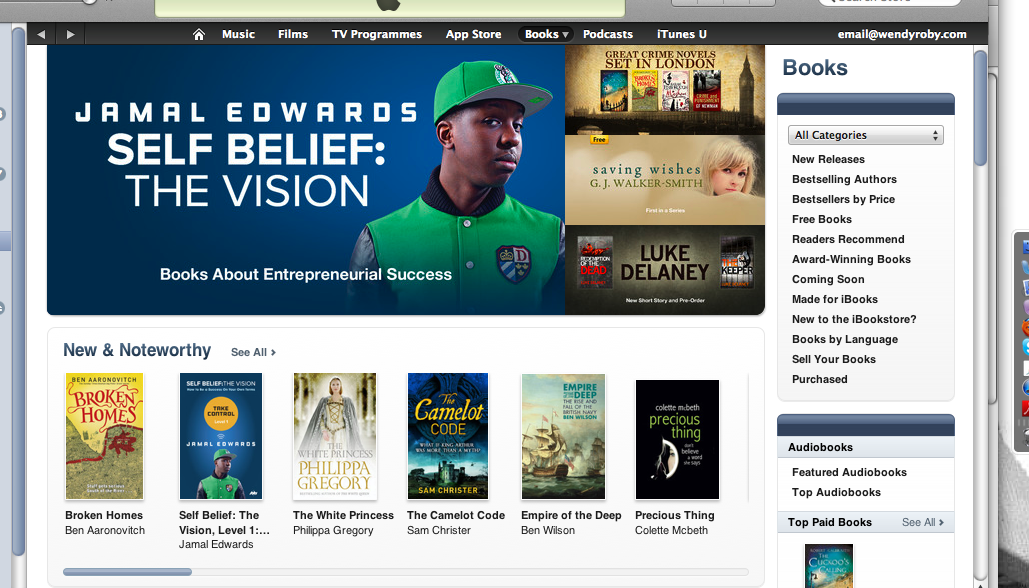Open the email@wendyroby.com account menu
This screenshot has height=588, width=1029.
click(902, 34)
